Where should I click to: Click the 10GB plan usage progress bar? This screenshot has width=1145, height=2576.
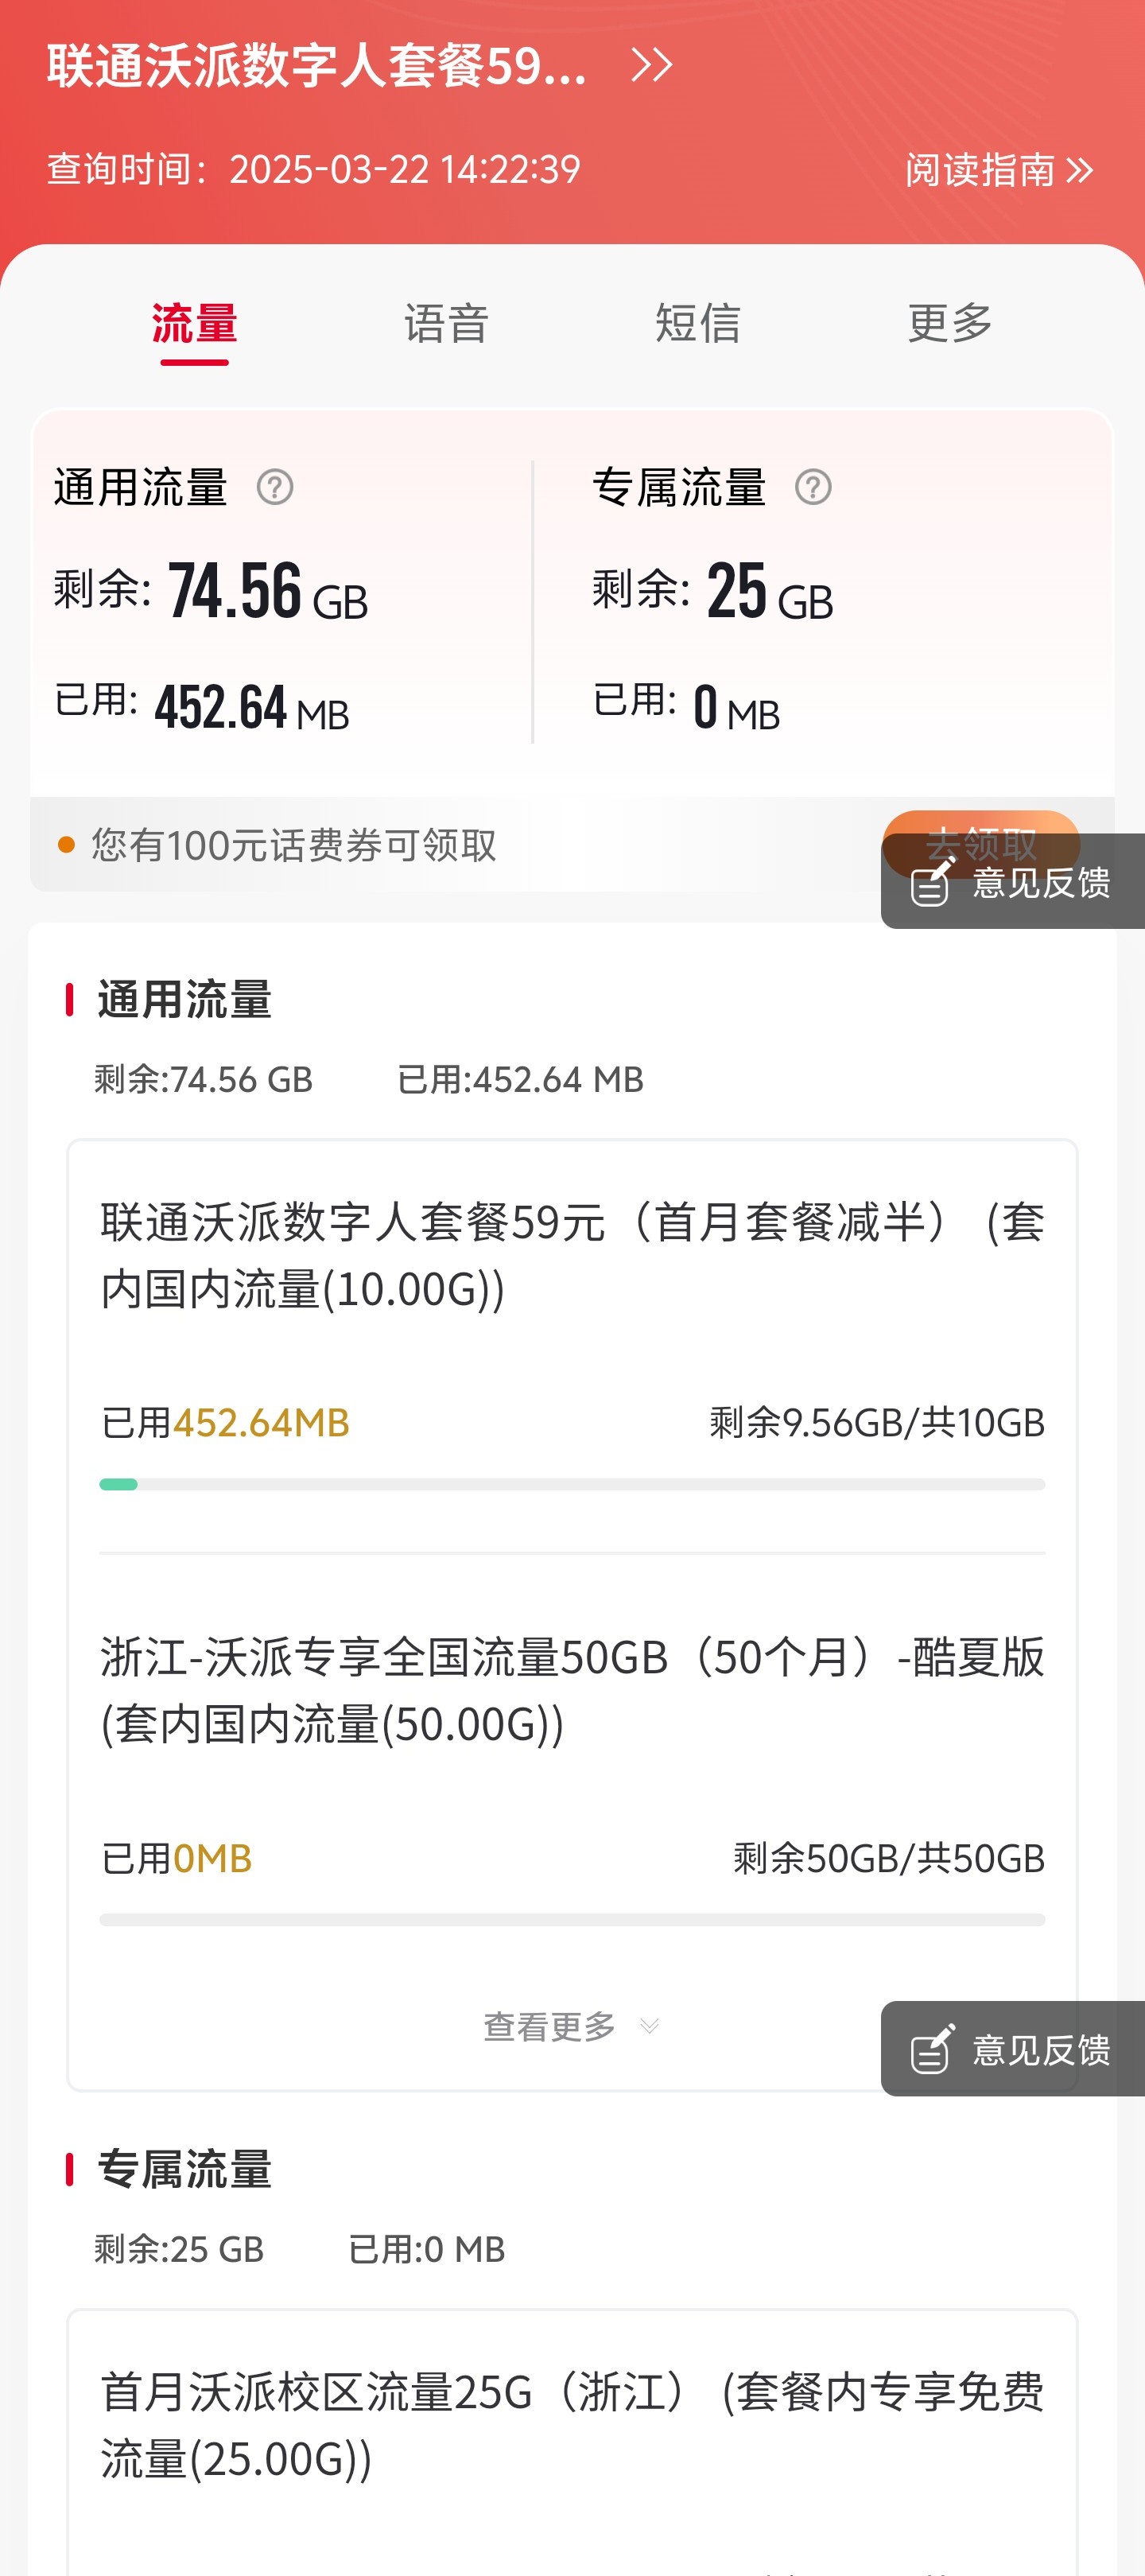(x=572, y=1485)
